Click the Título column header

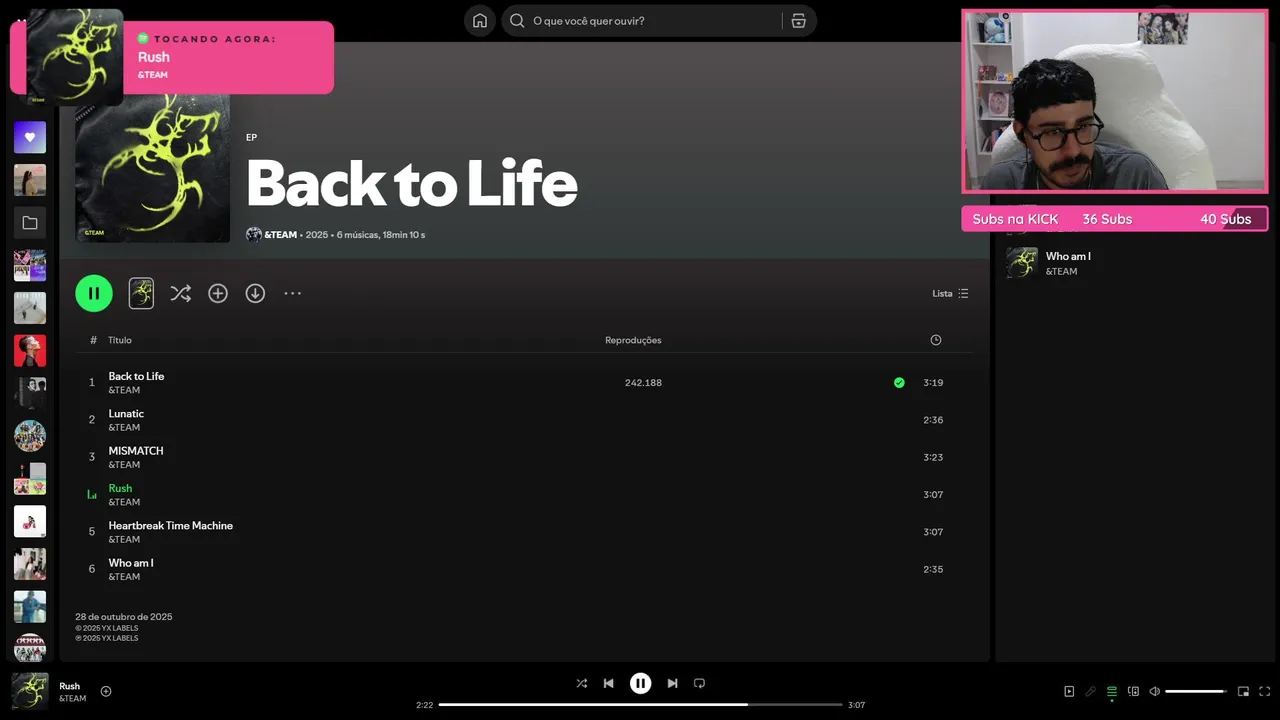[x=120, y=340]
